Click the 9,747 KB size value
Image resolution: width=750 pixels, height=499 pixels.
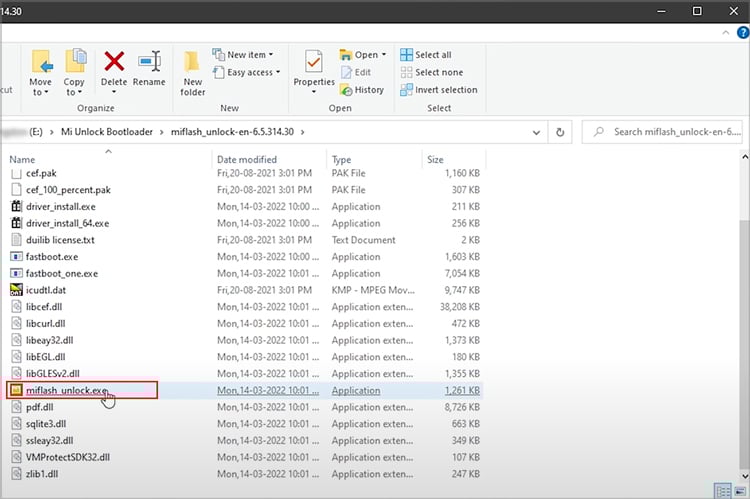click(462, 290)
